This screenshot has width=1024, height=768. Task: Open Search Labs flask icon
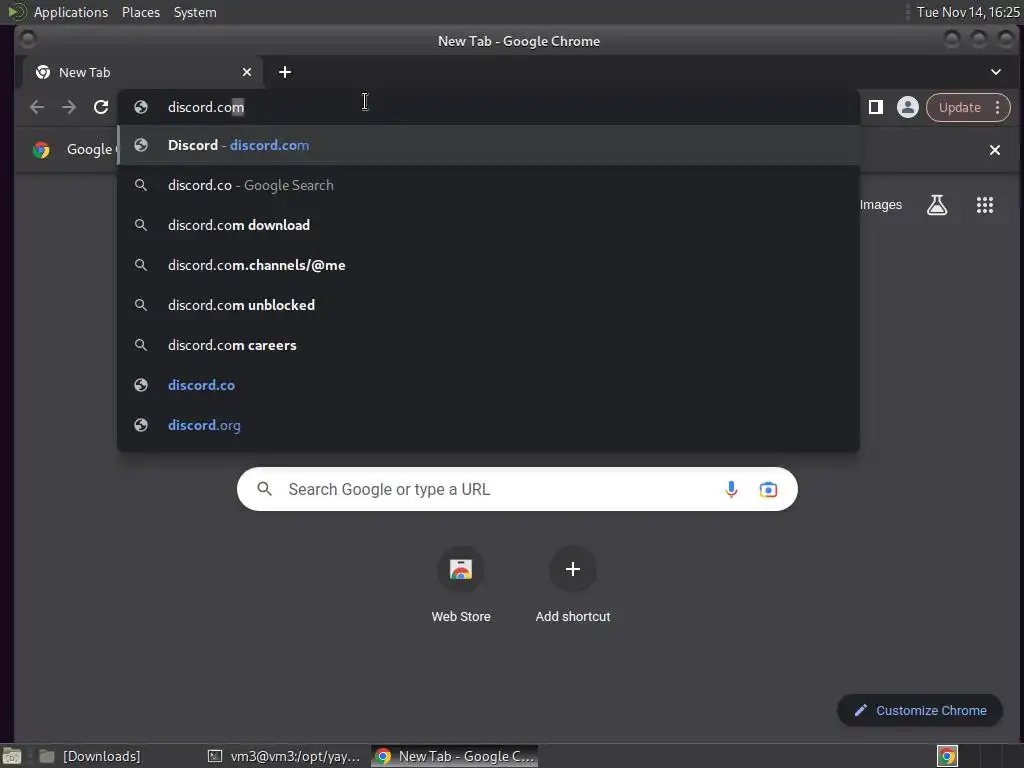pos(937,205)
